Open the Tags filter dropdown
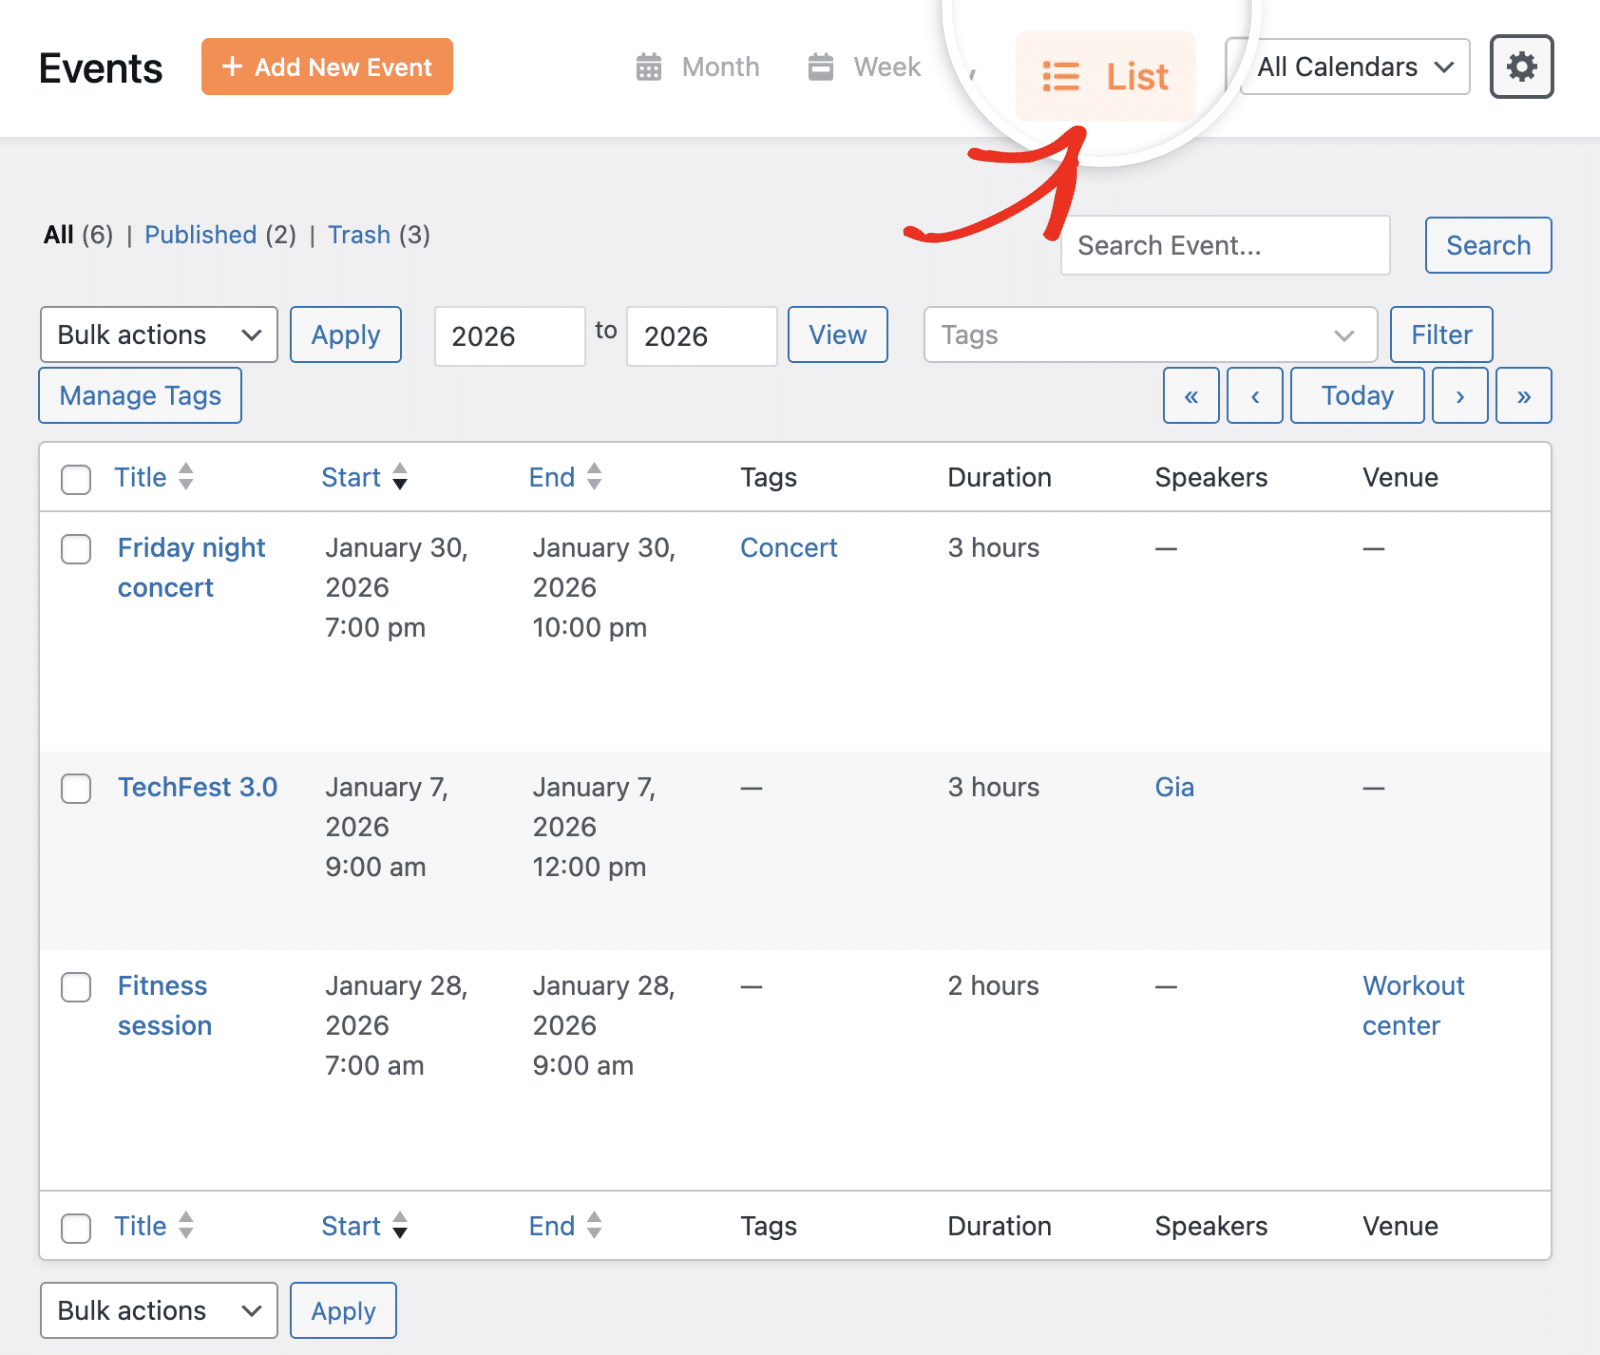1600x1355 pixels. 1150,335
